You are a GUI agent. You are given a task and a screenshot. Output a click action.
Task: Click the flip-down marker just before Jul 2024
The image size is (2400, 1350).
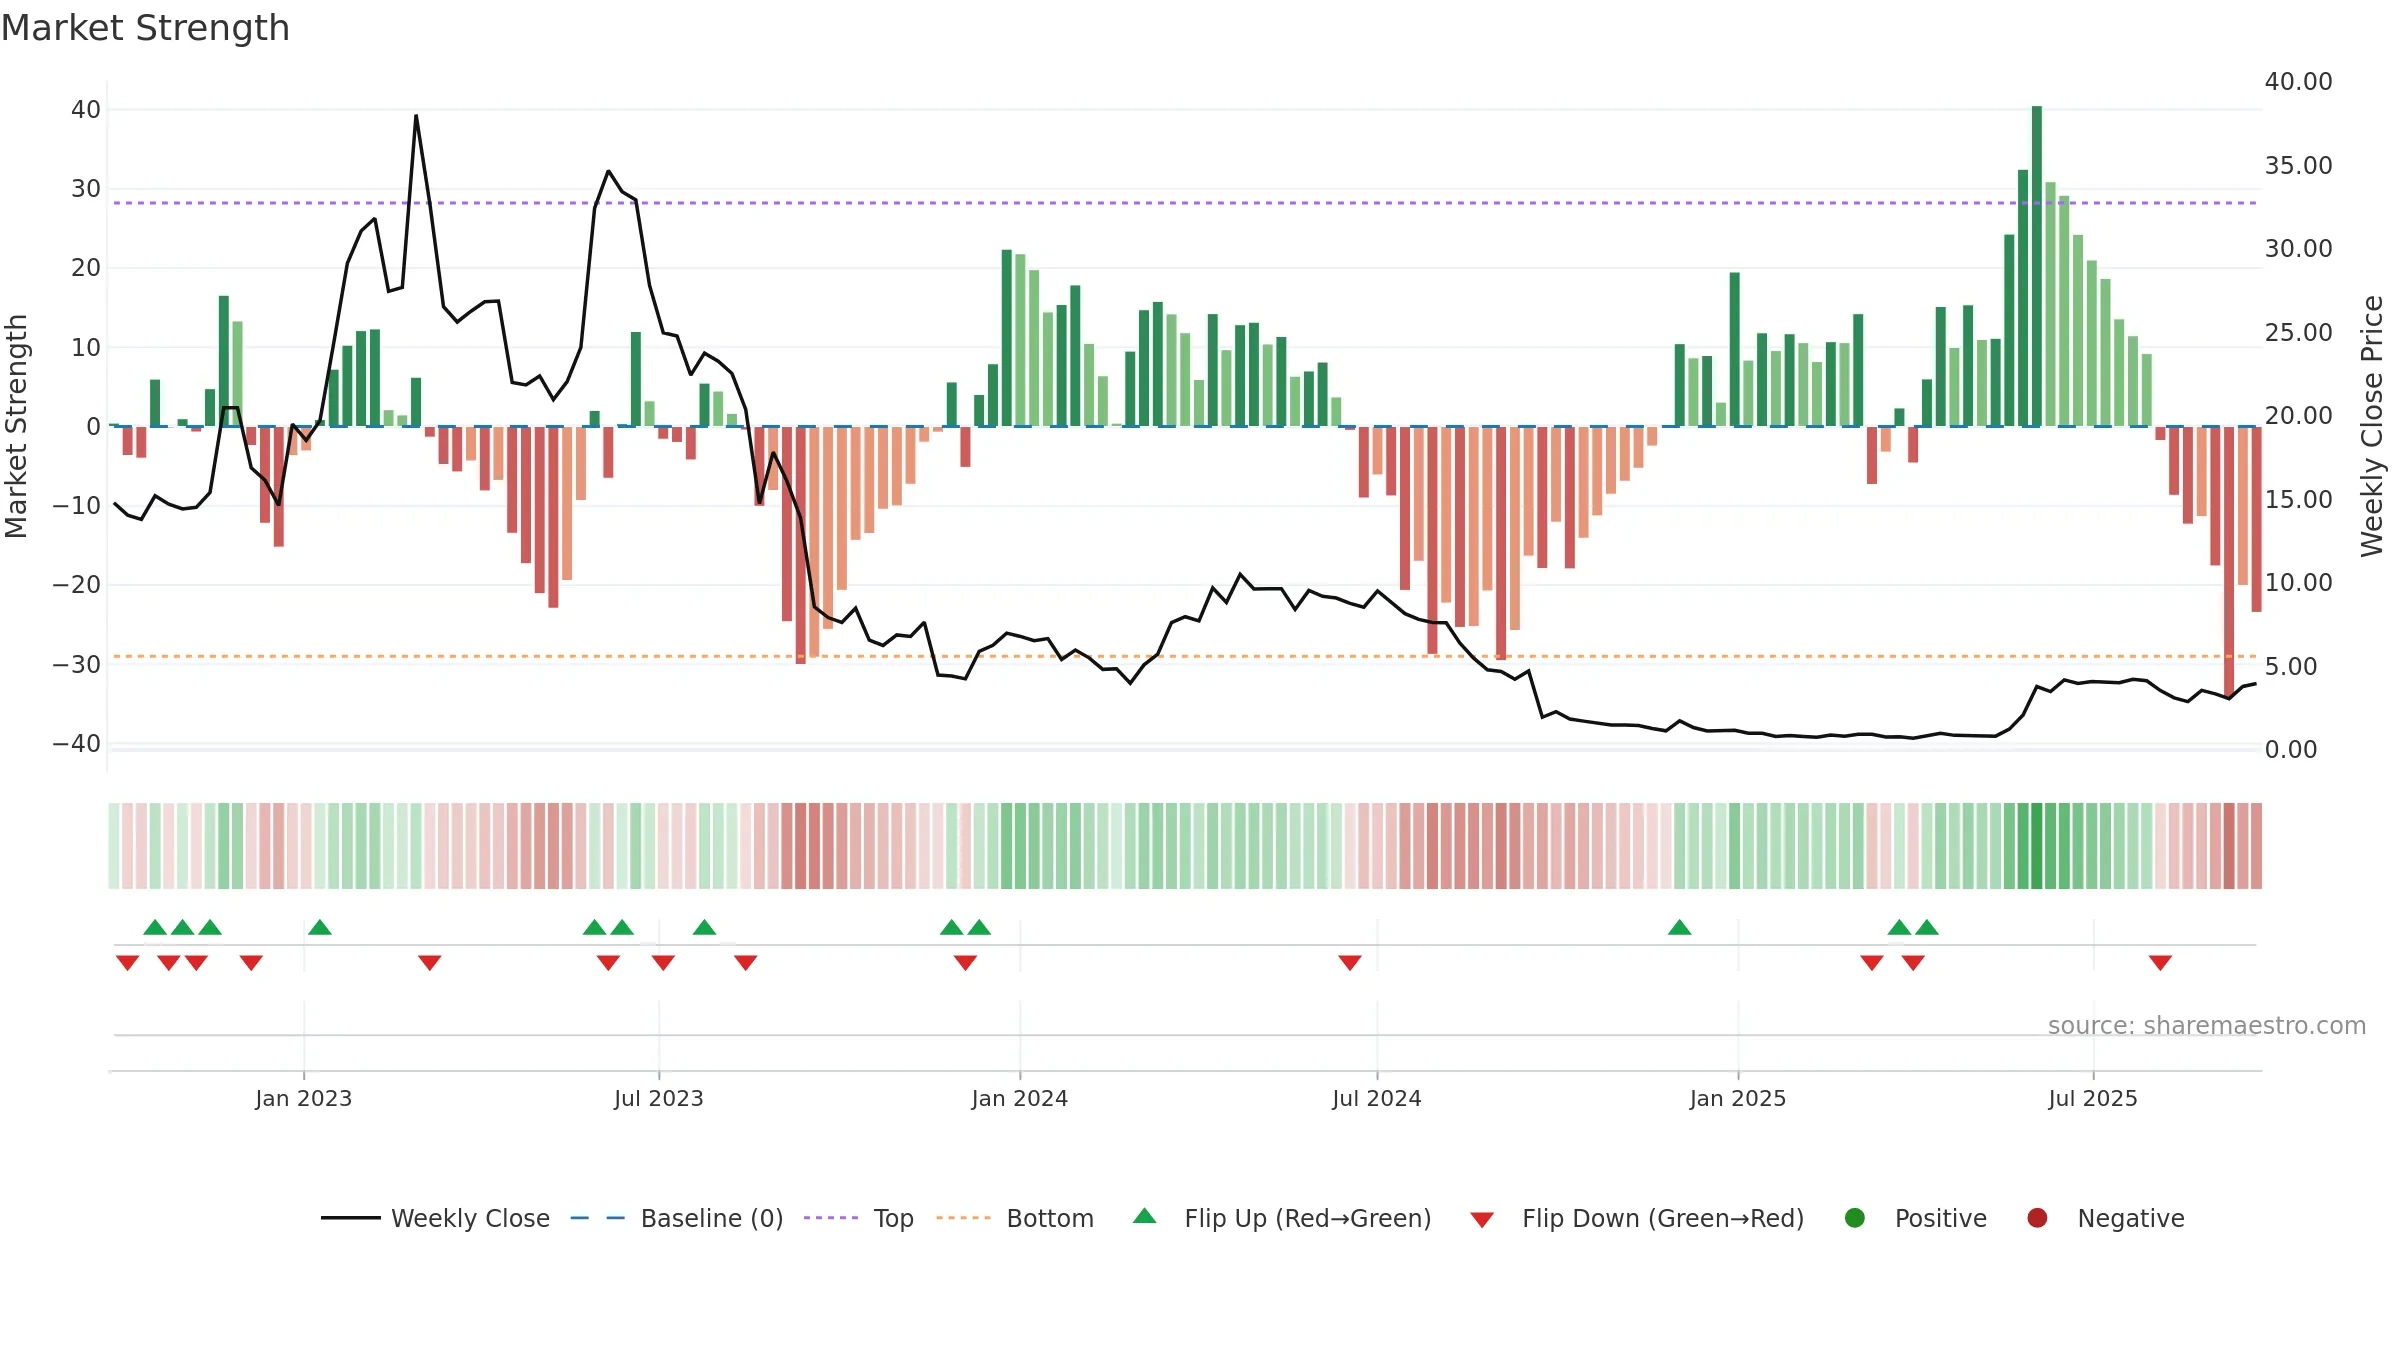click(1350, 962)
